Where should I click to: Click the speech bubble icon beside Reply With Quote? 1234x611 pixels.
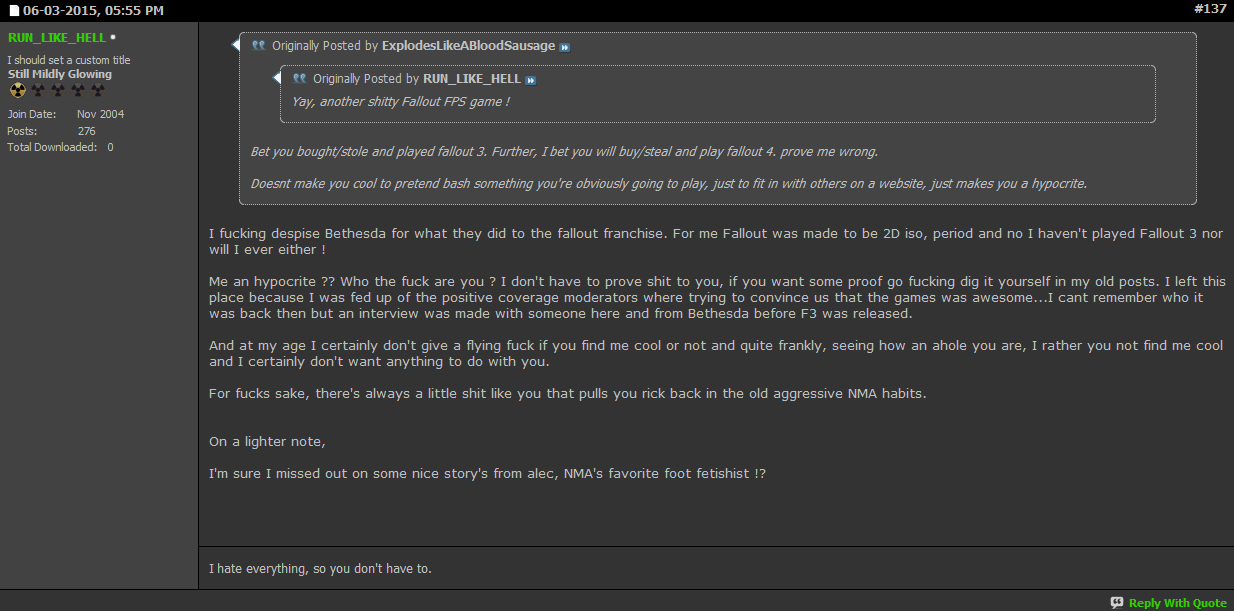point(1117,603)
